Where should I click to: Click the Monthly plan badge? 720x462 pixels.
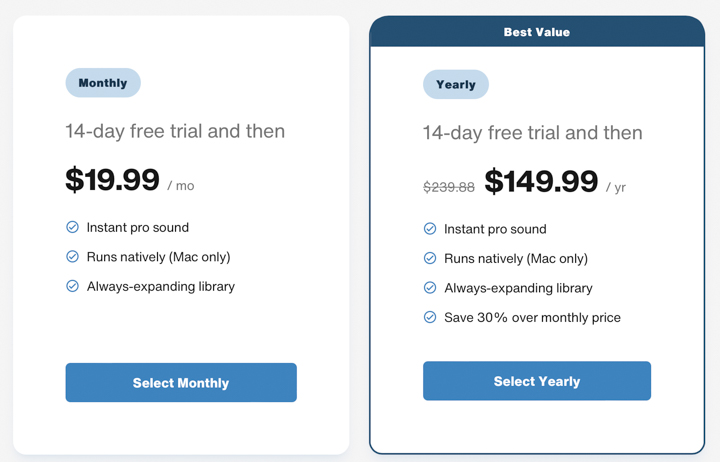click(103, 83)
